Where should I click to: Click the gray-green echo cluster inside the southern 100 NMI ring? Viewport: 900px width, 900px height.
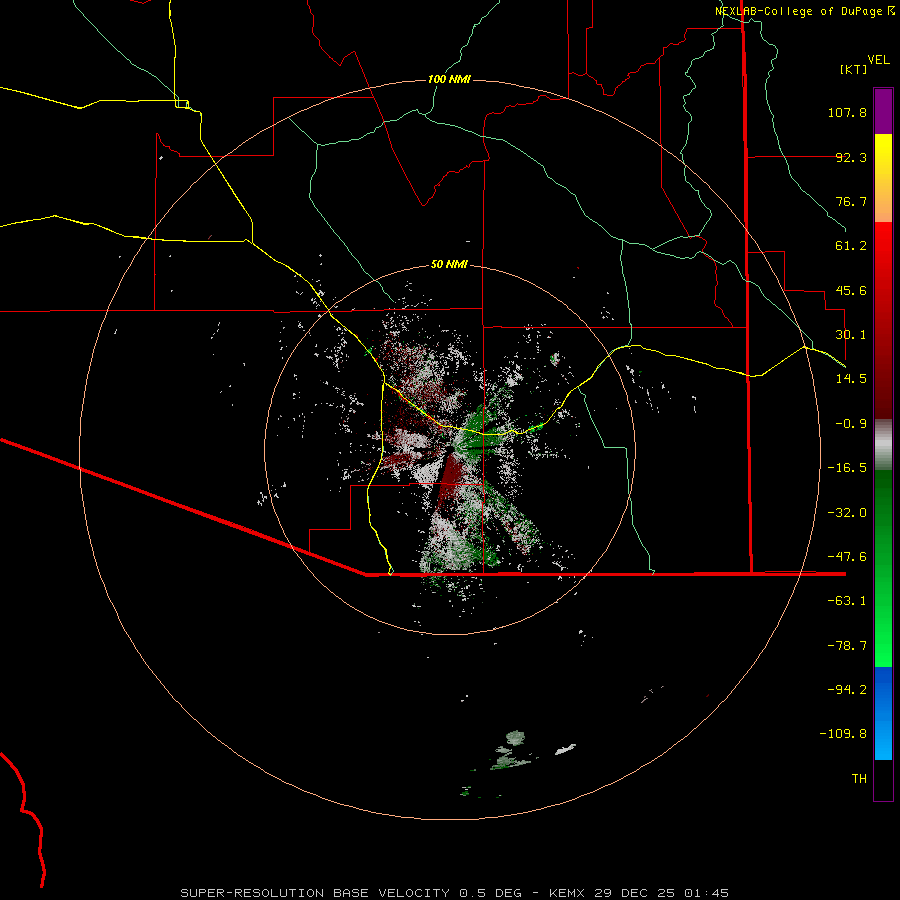pyautogui.click(x=513, y=751)
